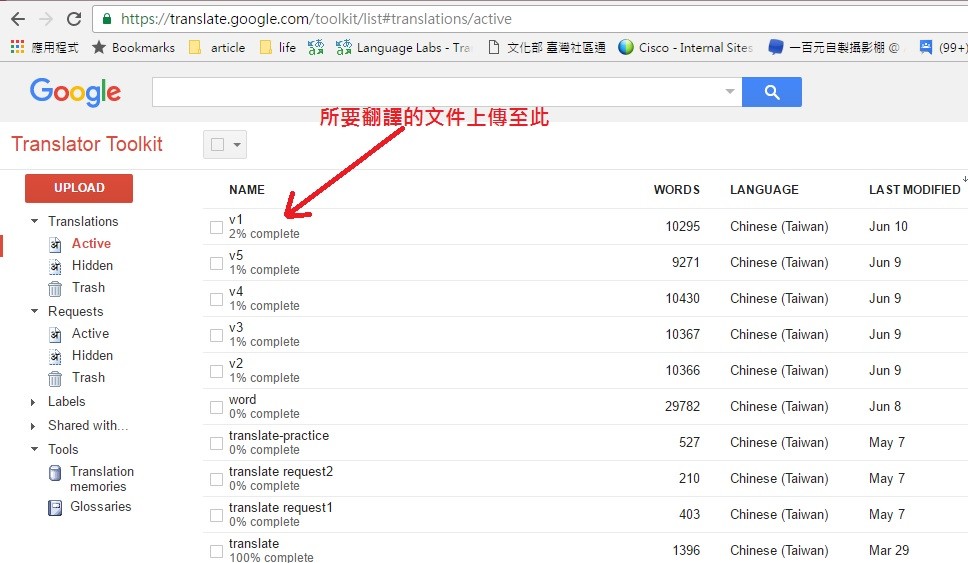968x563 pixels.
Task: Select Active under Translations
Action: [x=91, y=244]
